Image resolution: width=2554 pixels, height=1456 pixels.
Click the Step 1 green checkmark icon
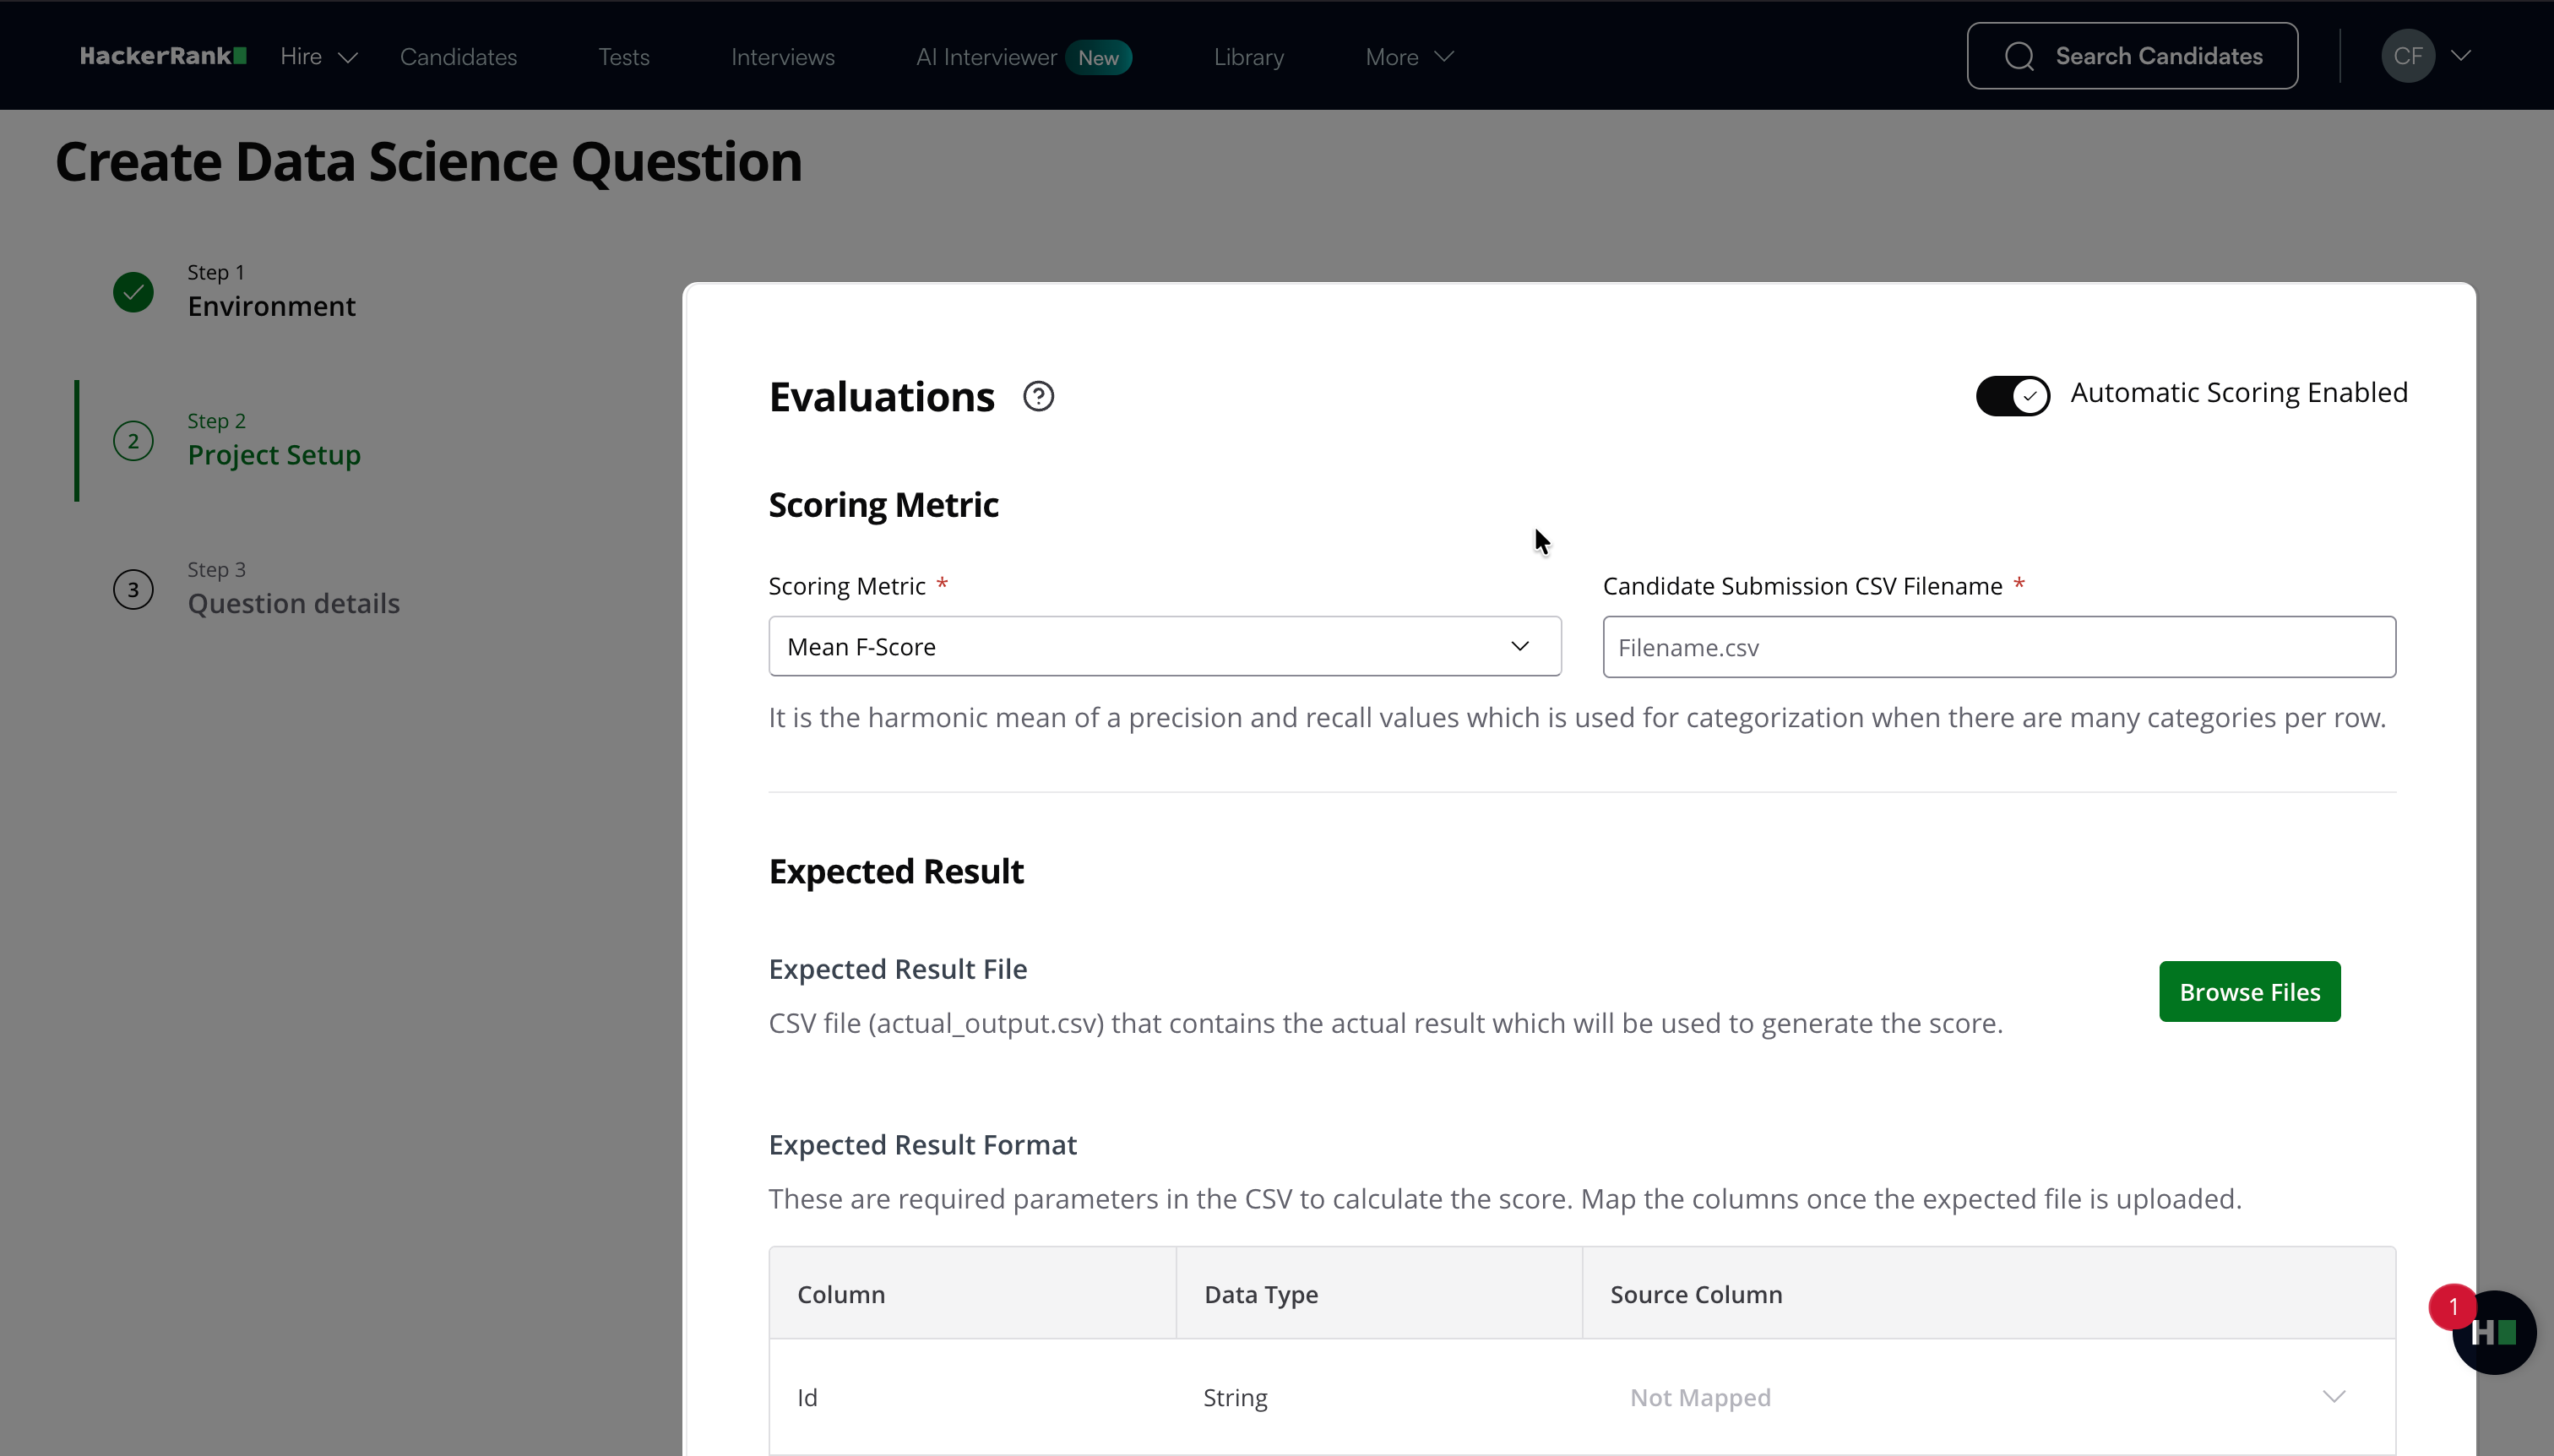pos(133,292)
